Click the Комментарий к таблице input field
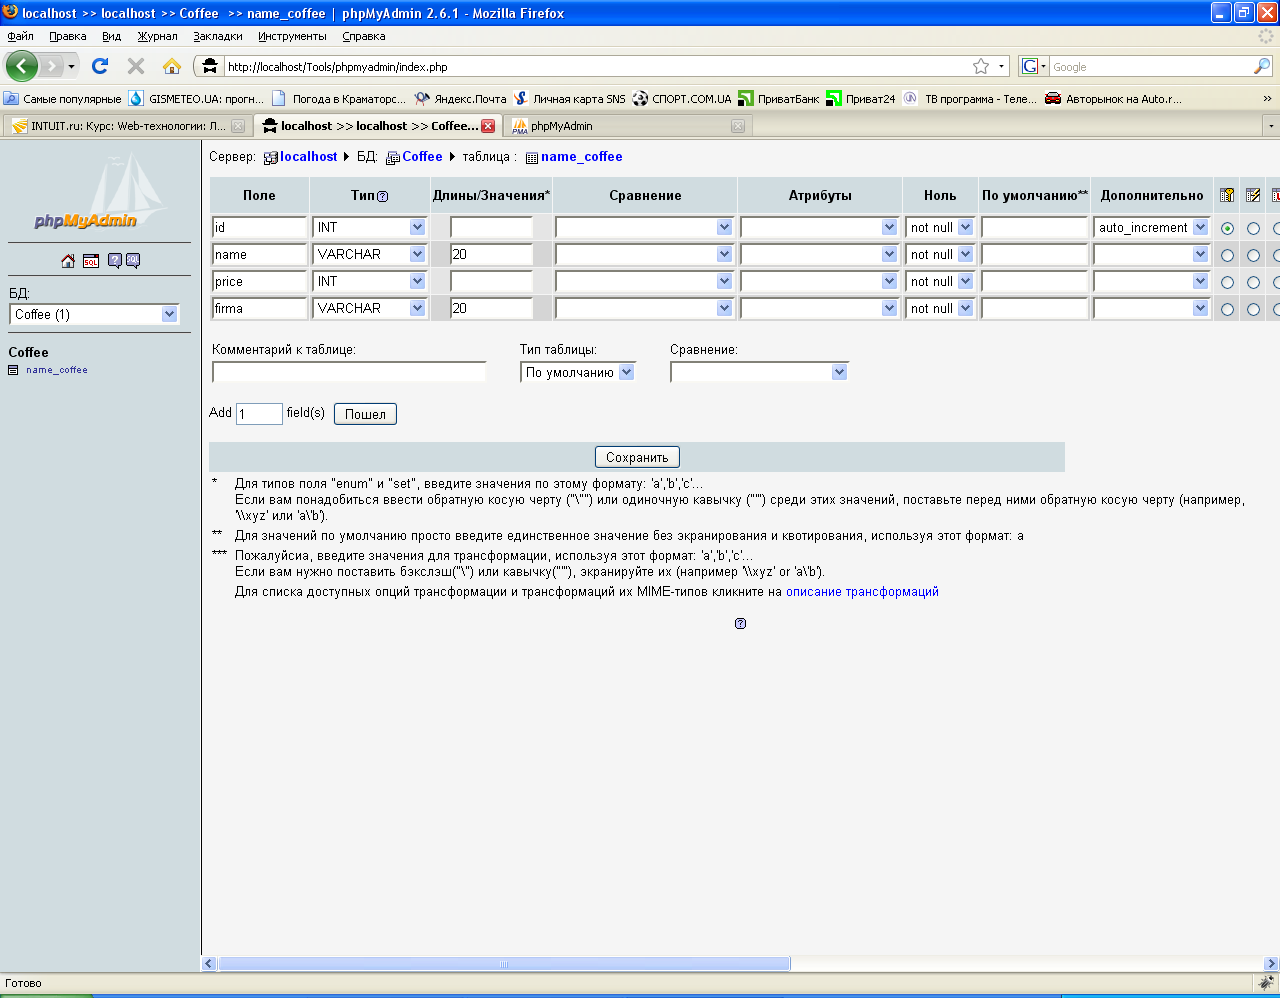This screenshot has height=998, width=1280. tap(349, 372)
